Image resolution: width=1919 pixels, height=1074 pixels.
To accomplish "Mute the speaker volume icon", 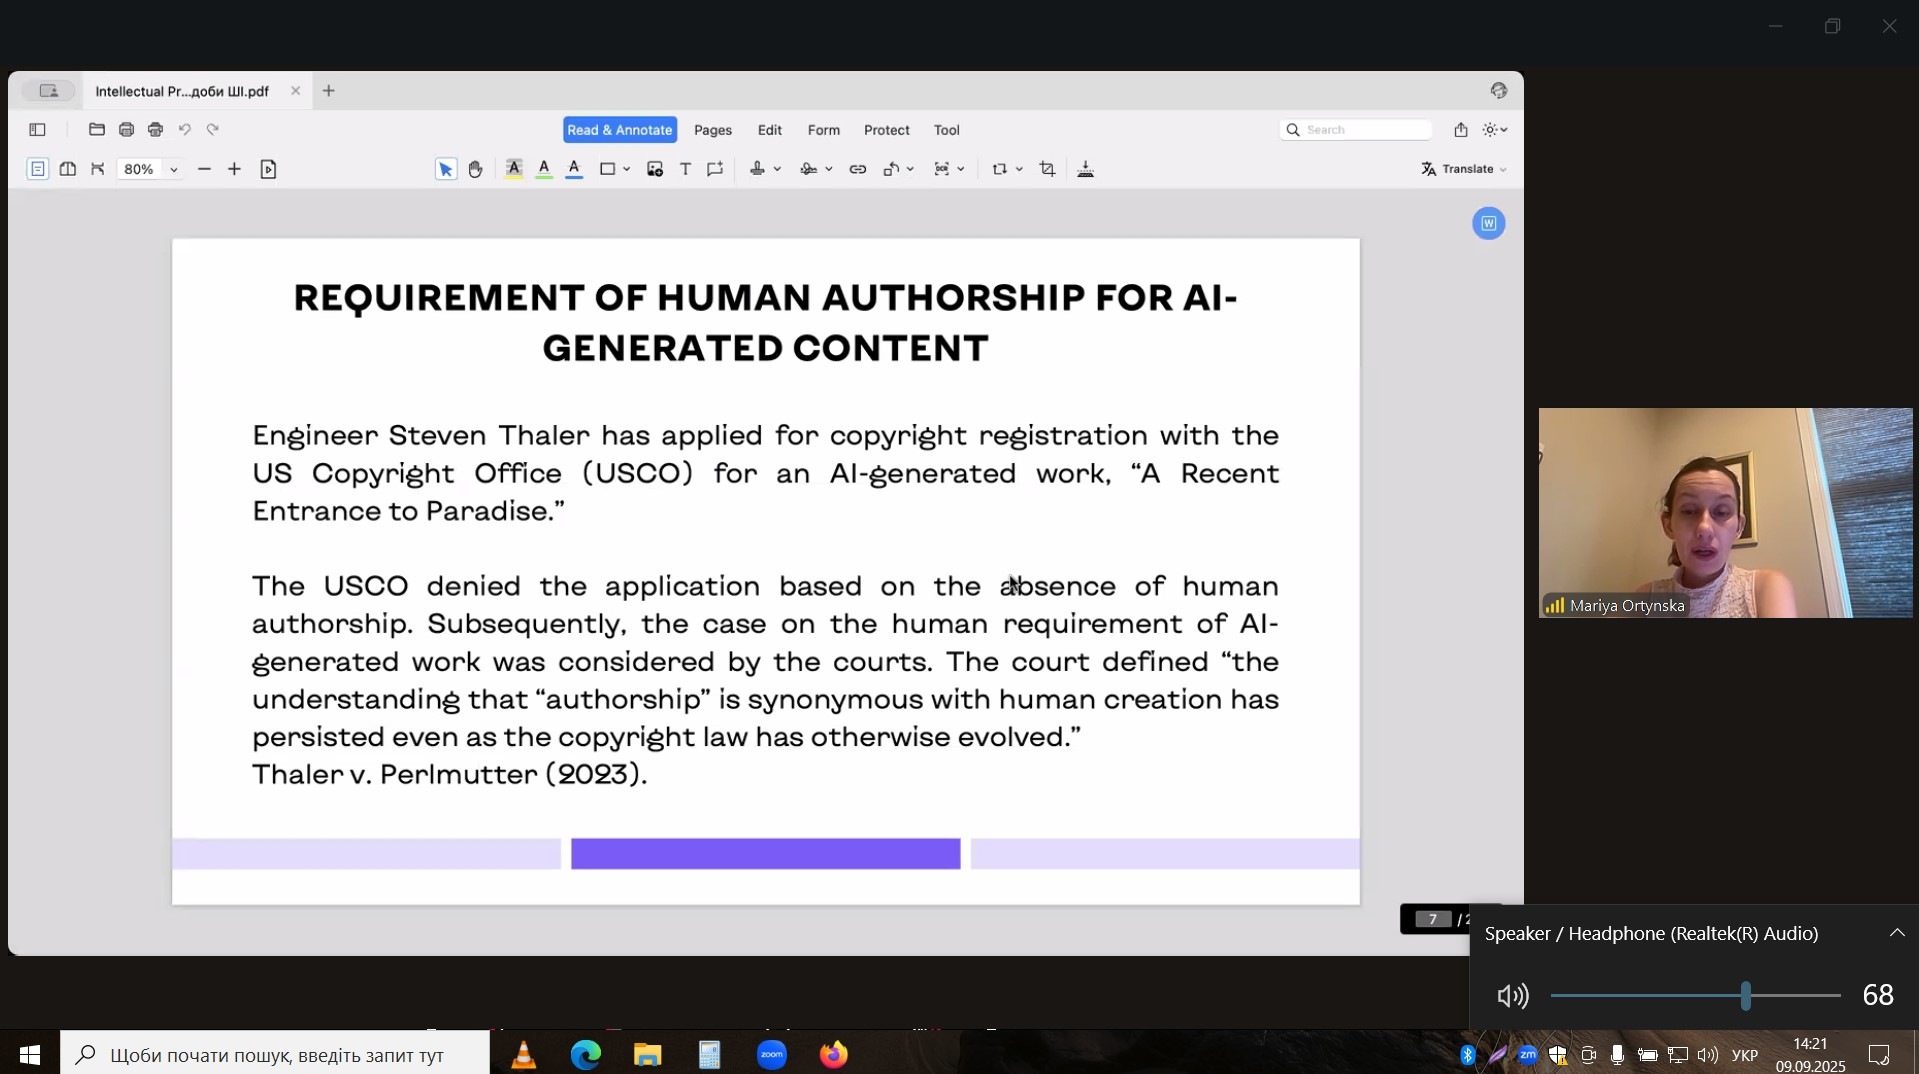I will click(1512, 995).
